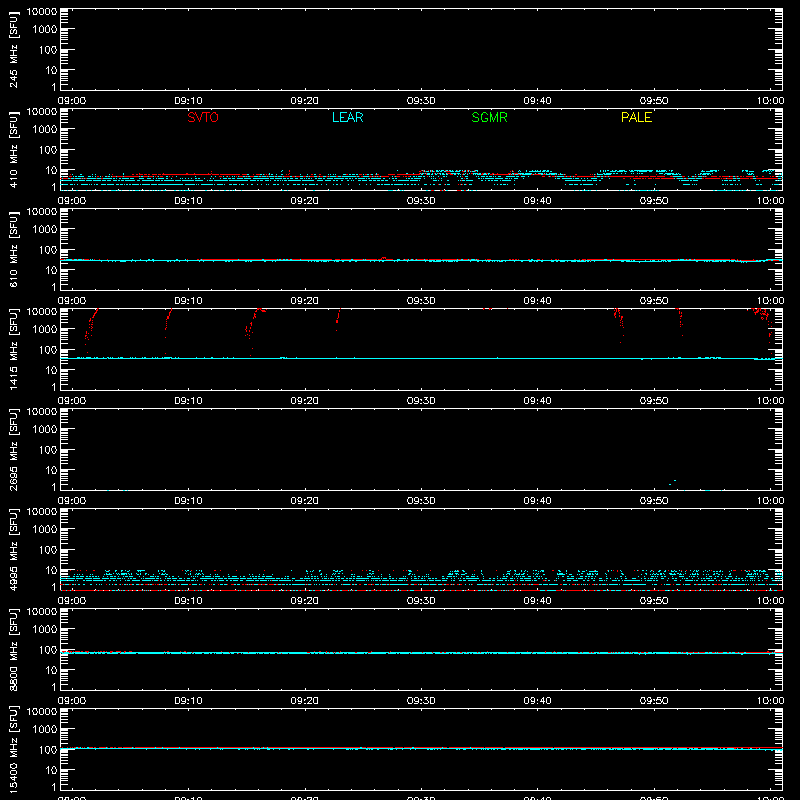The width and height of the screenshot is (800, 800).
Task: Click the 09:30 label below the 1415 MHz panel
Action: pos(421,401)
